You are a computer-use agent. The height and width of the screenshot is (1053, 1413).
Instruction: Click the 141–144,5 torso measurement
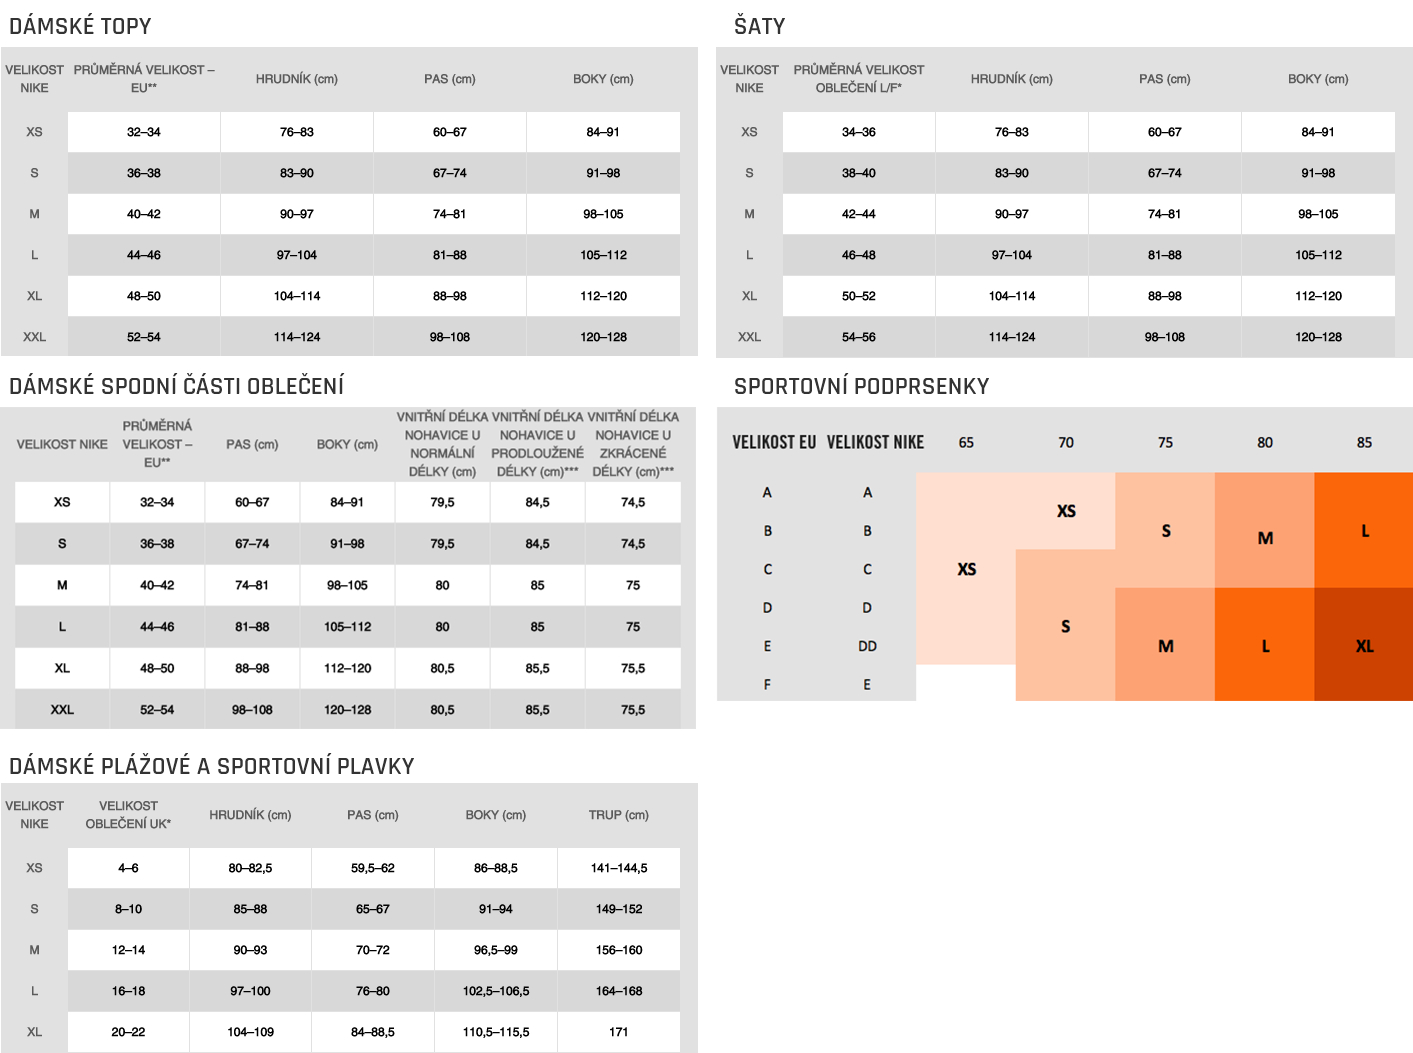618,868
